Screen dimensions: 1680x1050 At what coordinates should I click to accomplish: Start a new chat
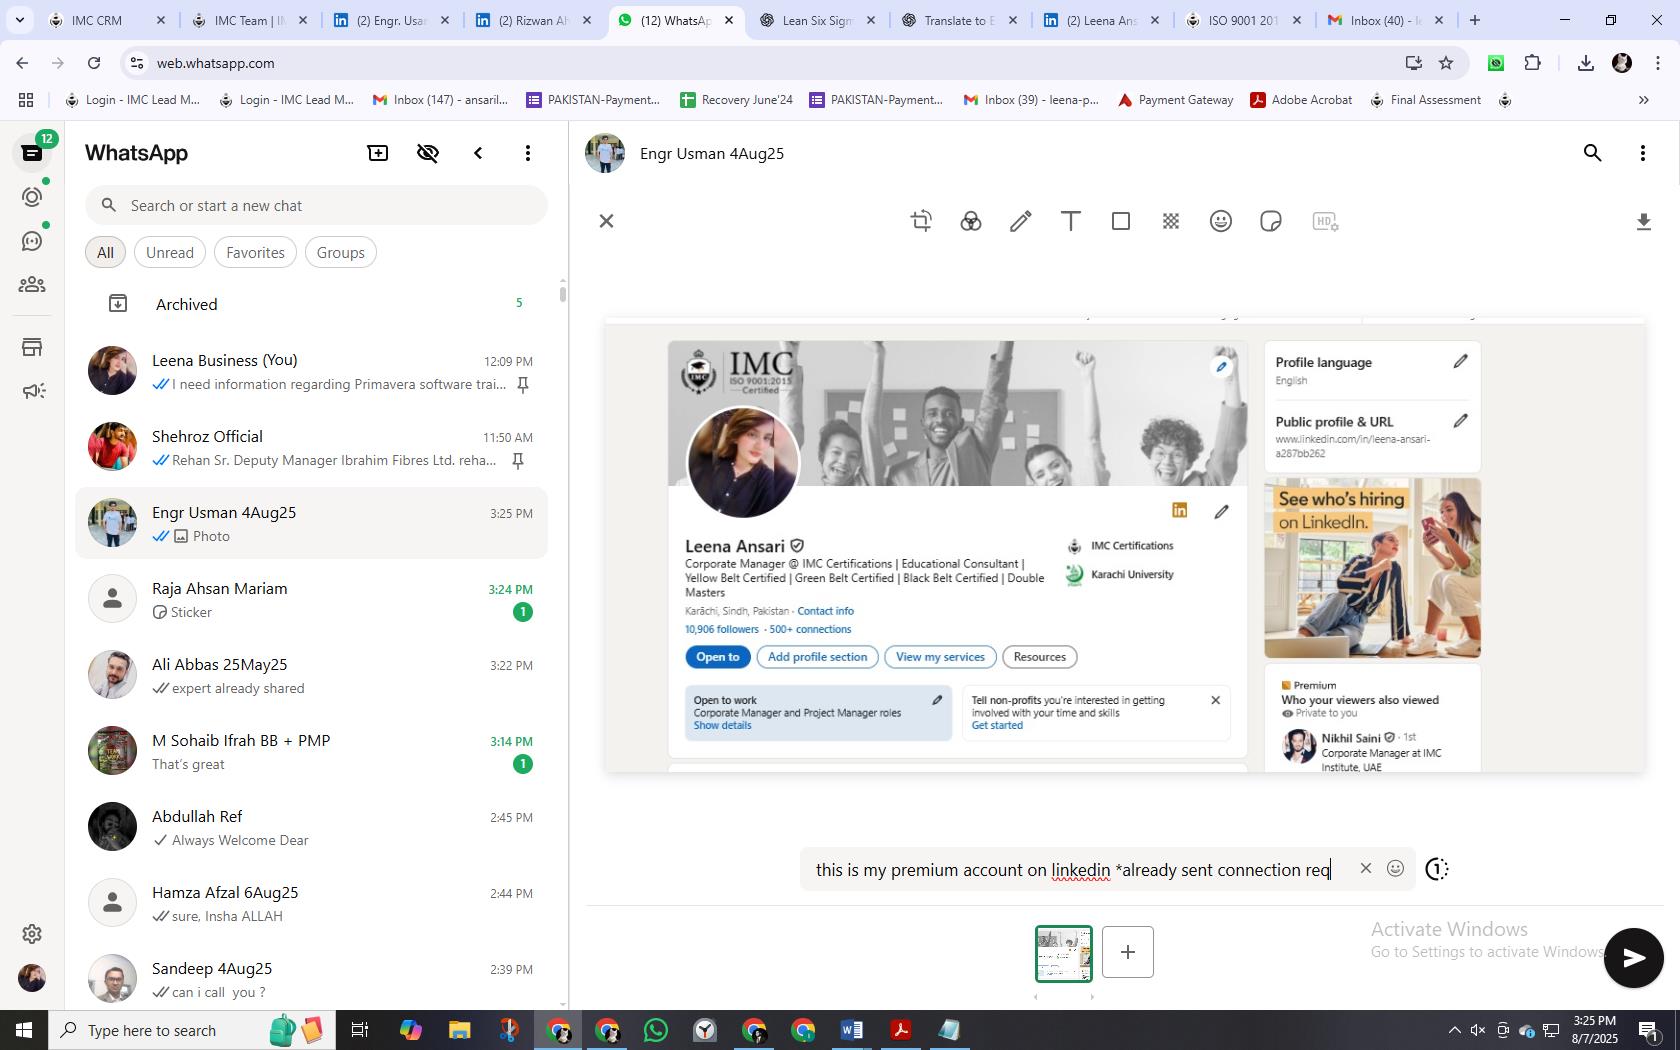click(x=378, y=153)
